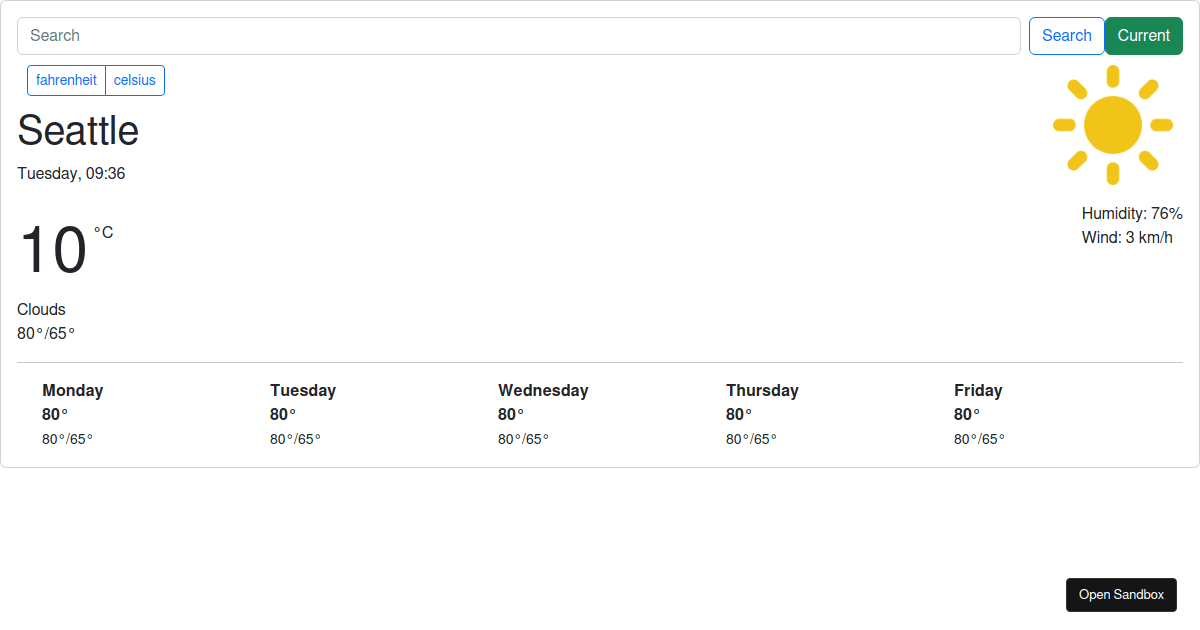Click the 80°/65° high-low range under Clouds

click(x=46, y=333)
